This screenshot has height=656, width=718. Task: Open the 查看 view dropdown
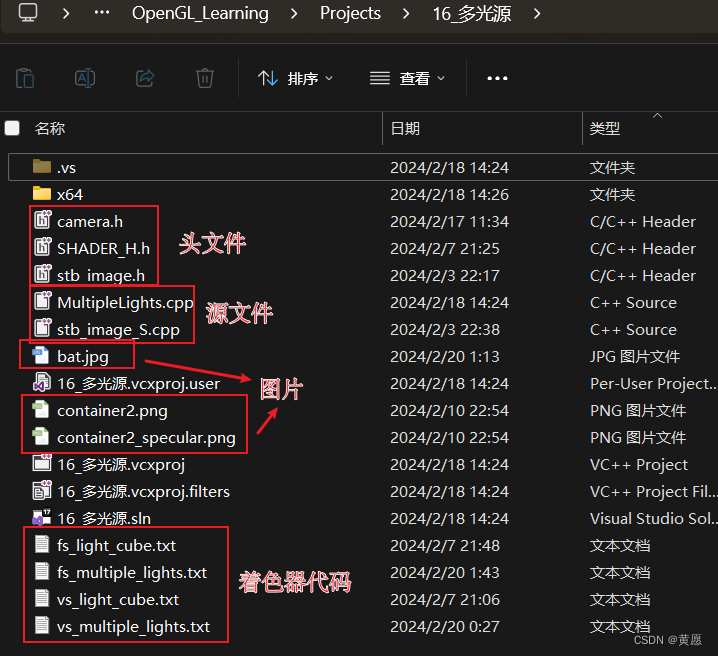tap(407, 78)
